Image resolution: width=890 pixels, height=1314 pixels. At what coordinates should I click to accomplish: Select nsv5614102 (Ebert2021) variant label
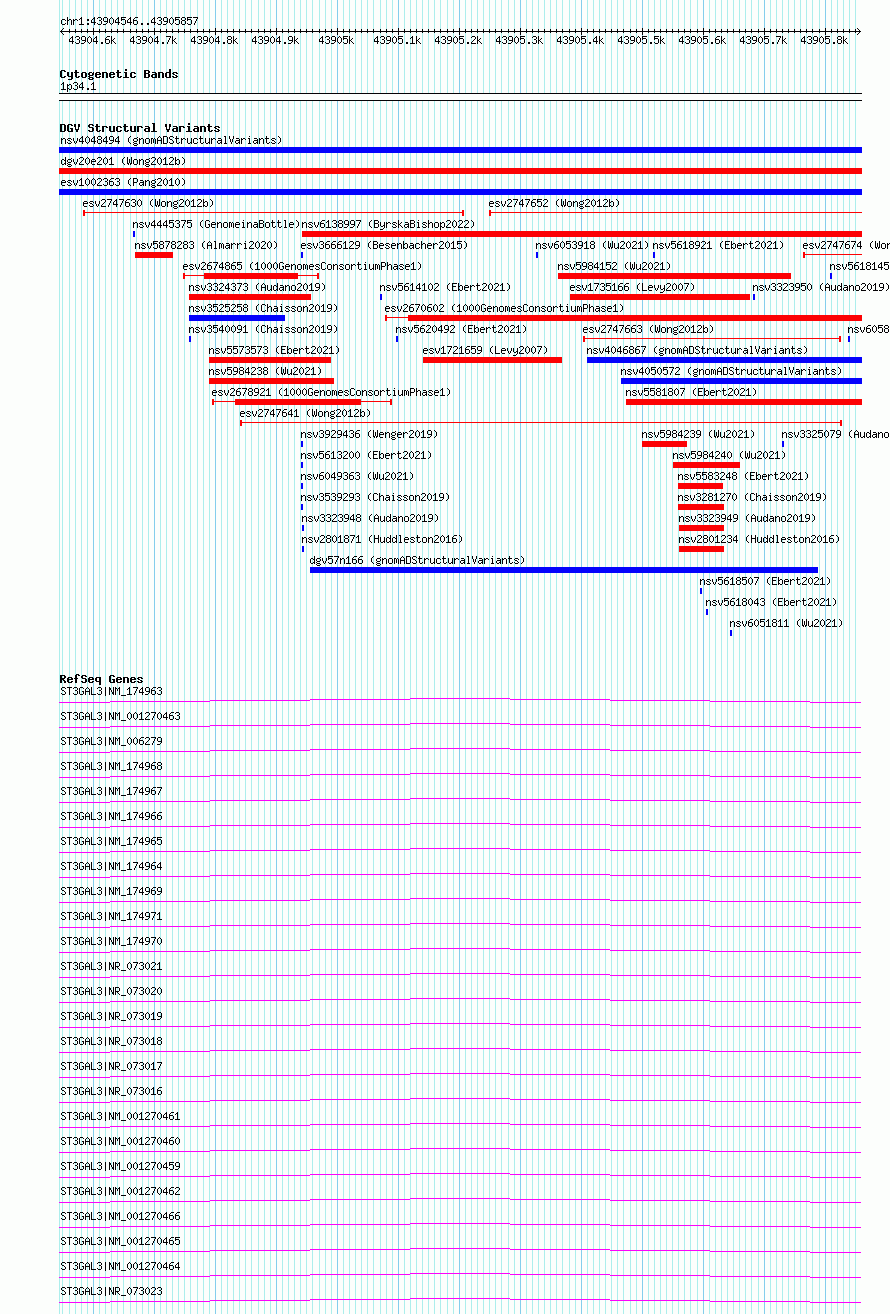445,287
